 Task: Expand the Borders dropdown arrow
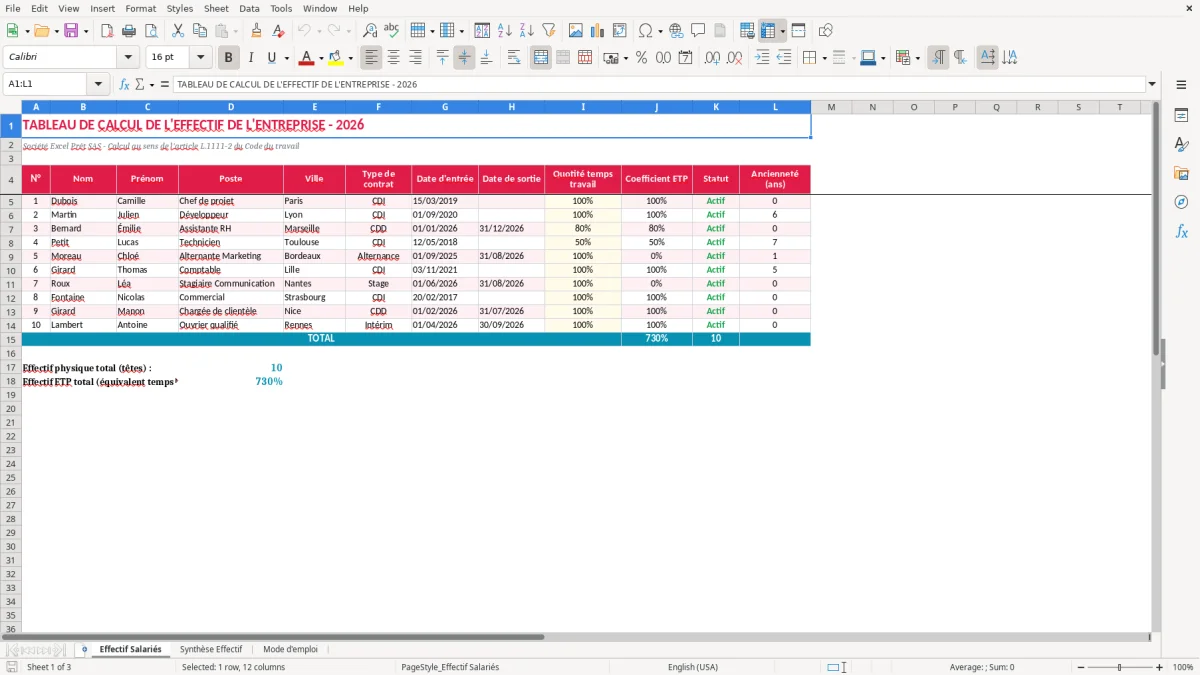[824, 58]
